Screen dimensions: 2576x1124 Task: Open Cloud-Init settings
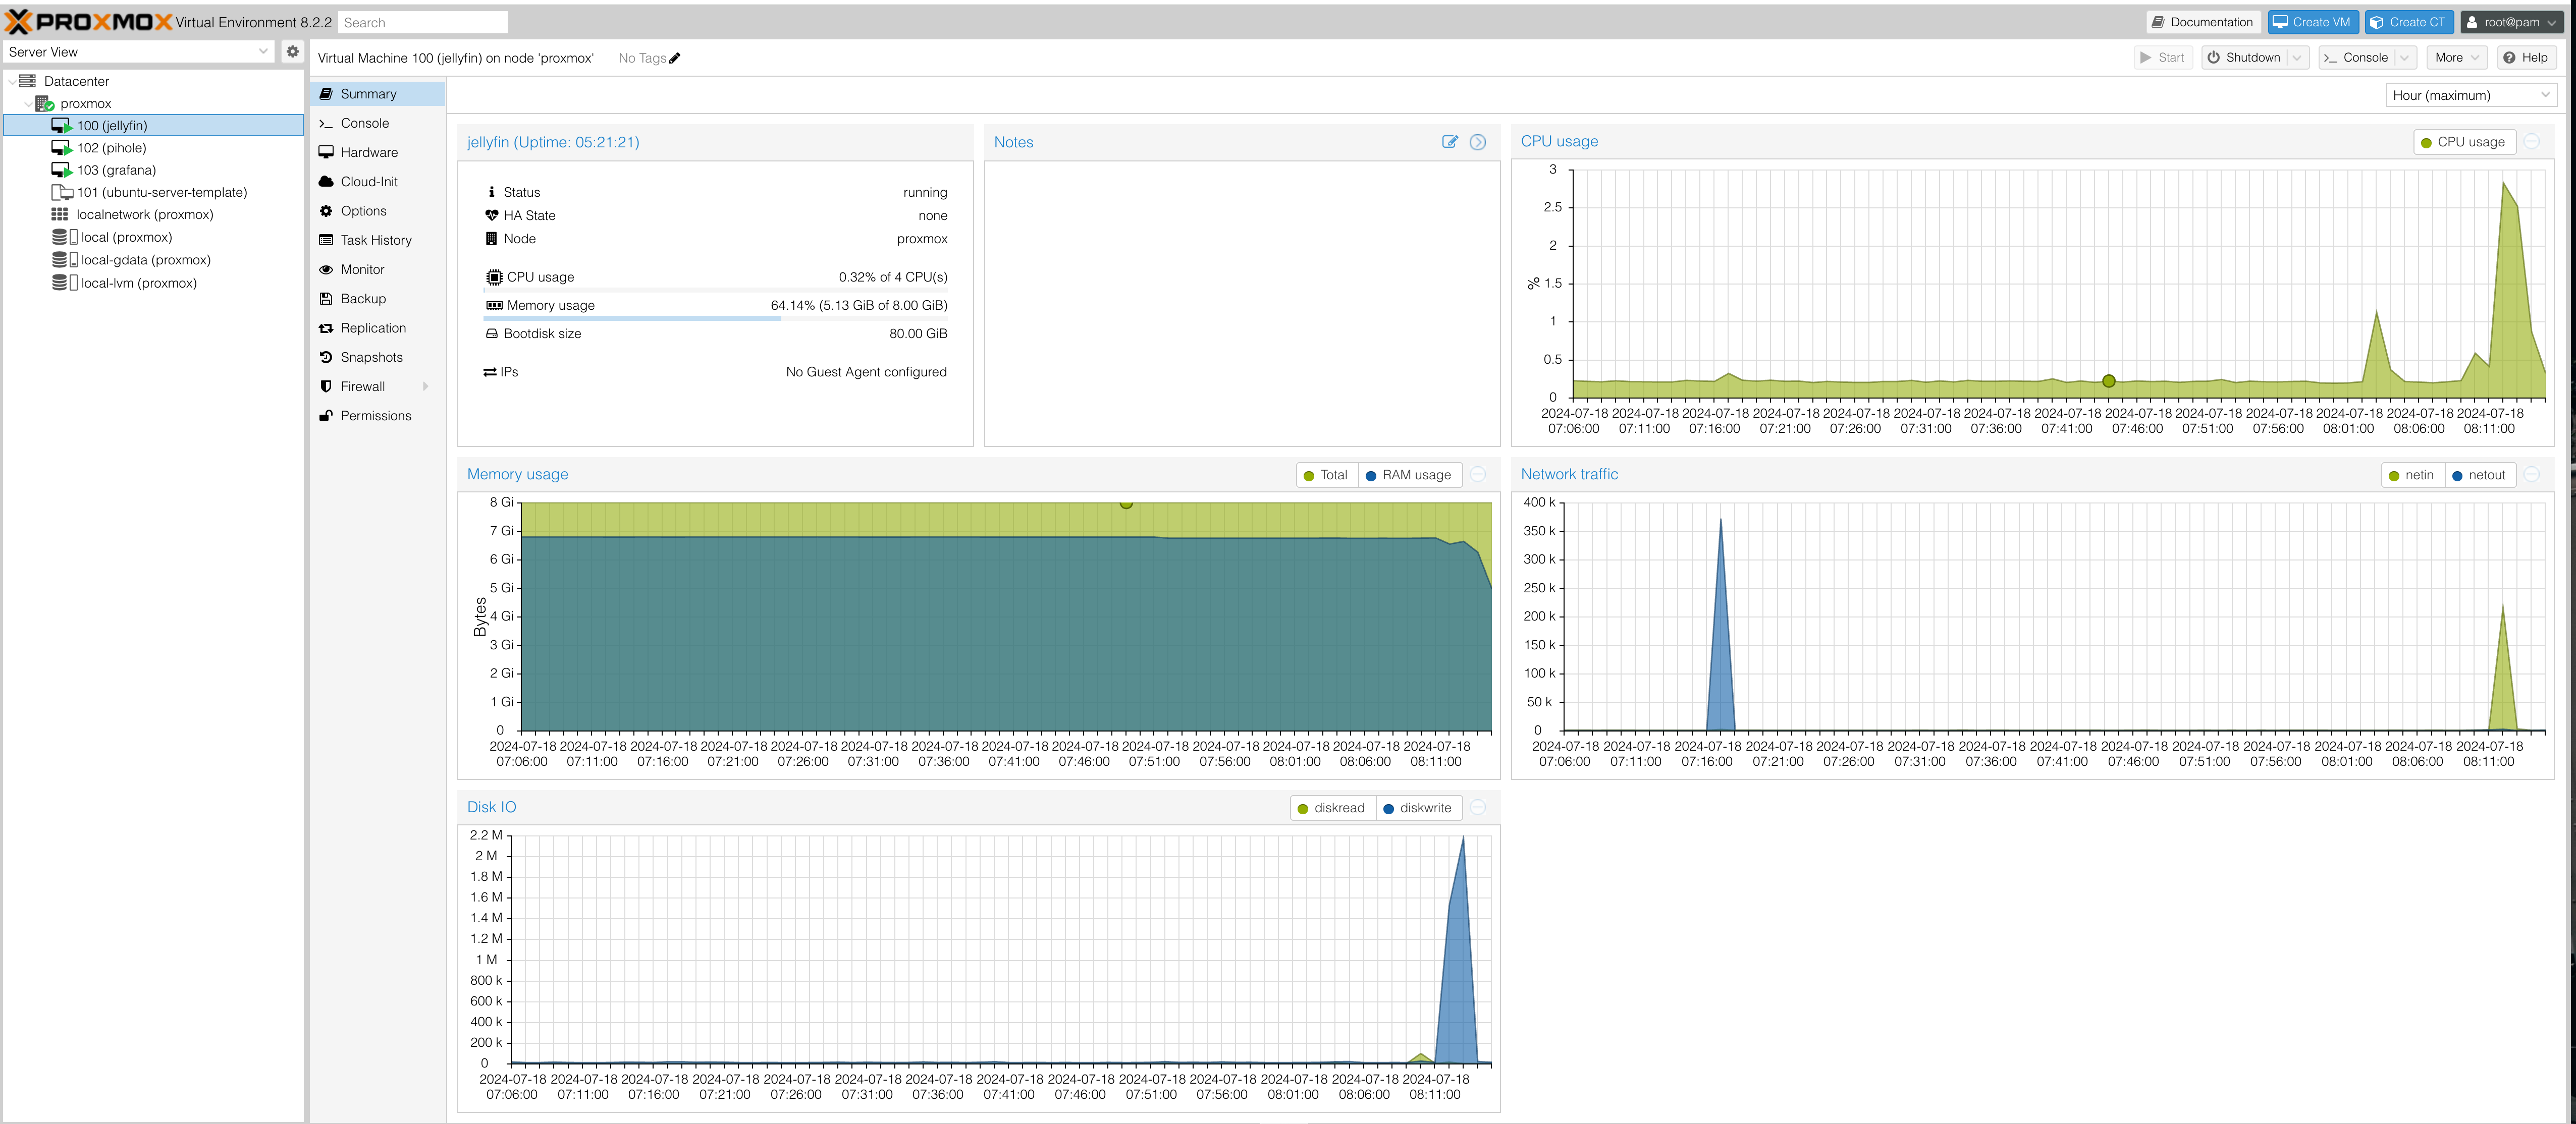pos(378,181)
